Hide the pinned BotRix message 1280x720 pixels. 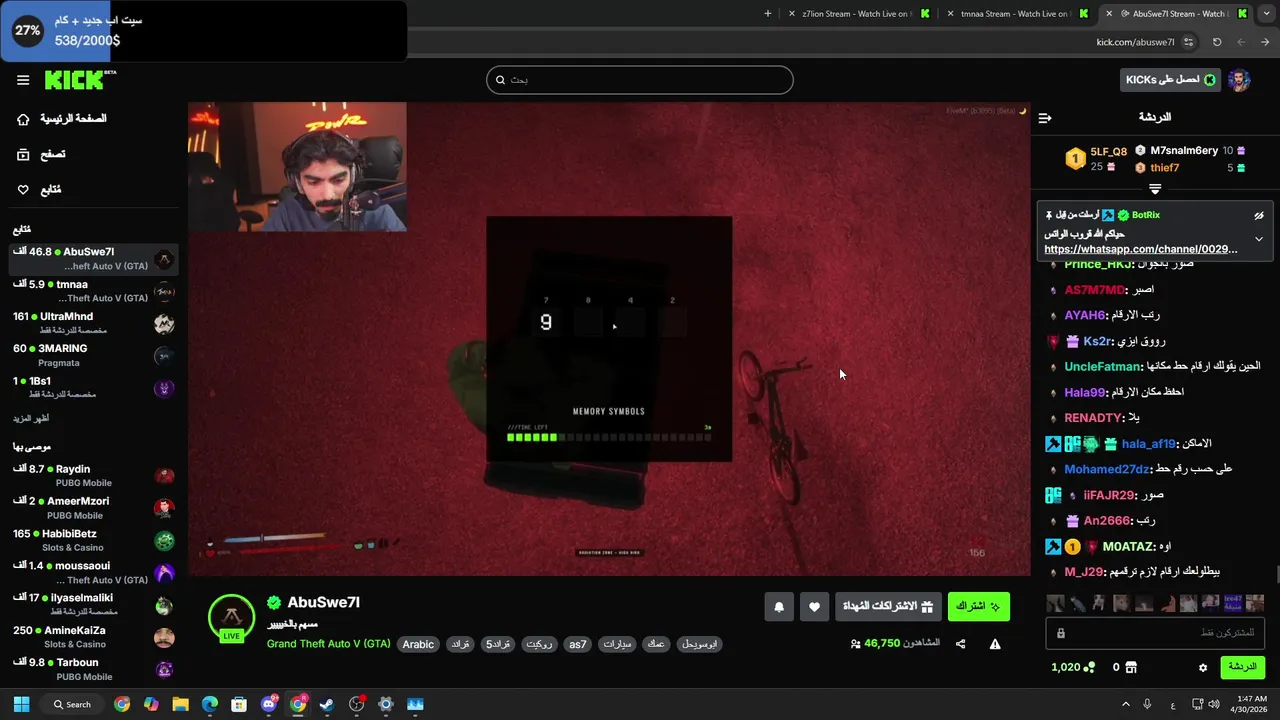pos(1259,215)
